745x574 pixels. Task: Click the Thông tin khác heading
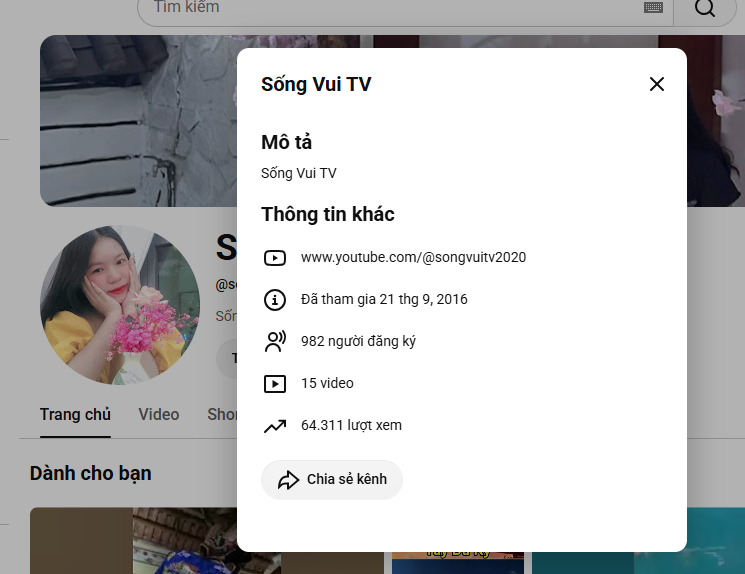pos(327,214)
